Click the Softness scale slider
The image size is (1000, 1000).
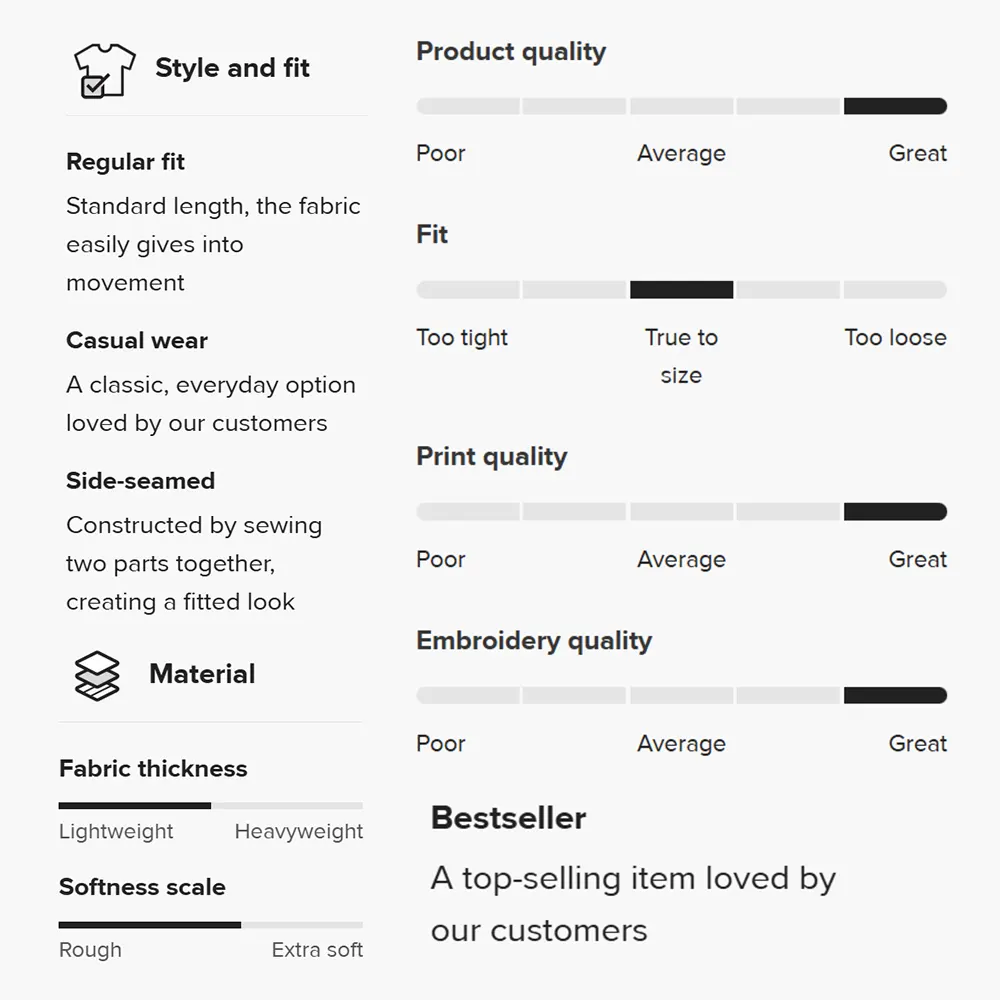[x=210, y=925]
